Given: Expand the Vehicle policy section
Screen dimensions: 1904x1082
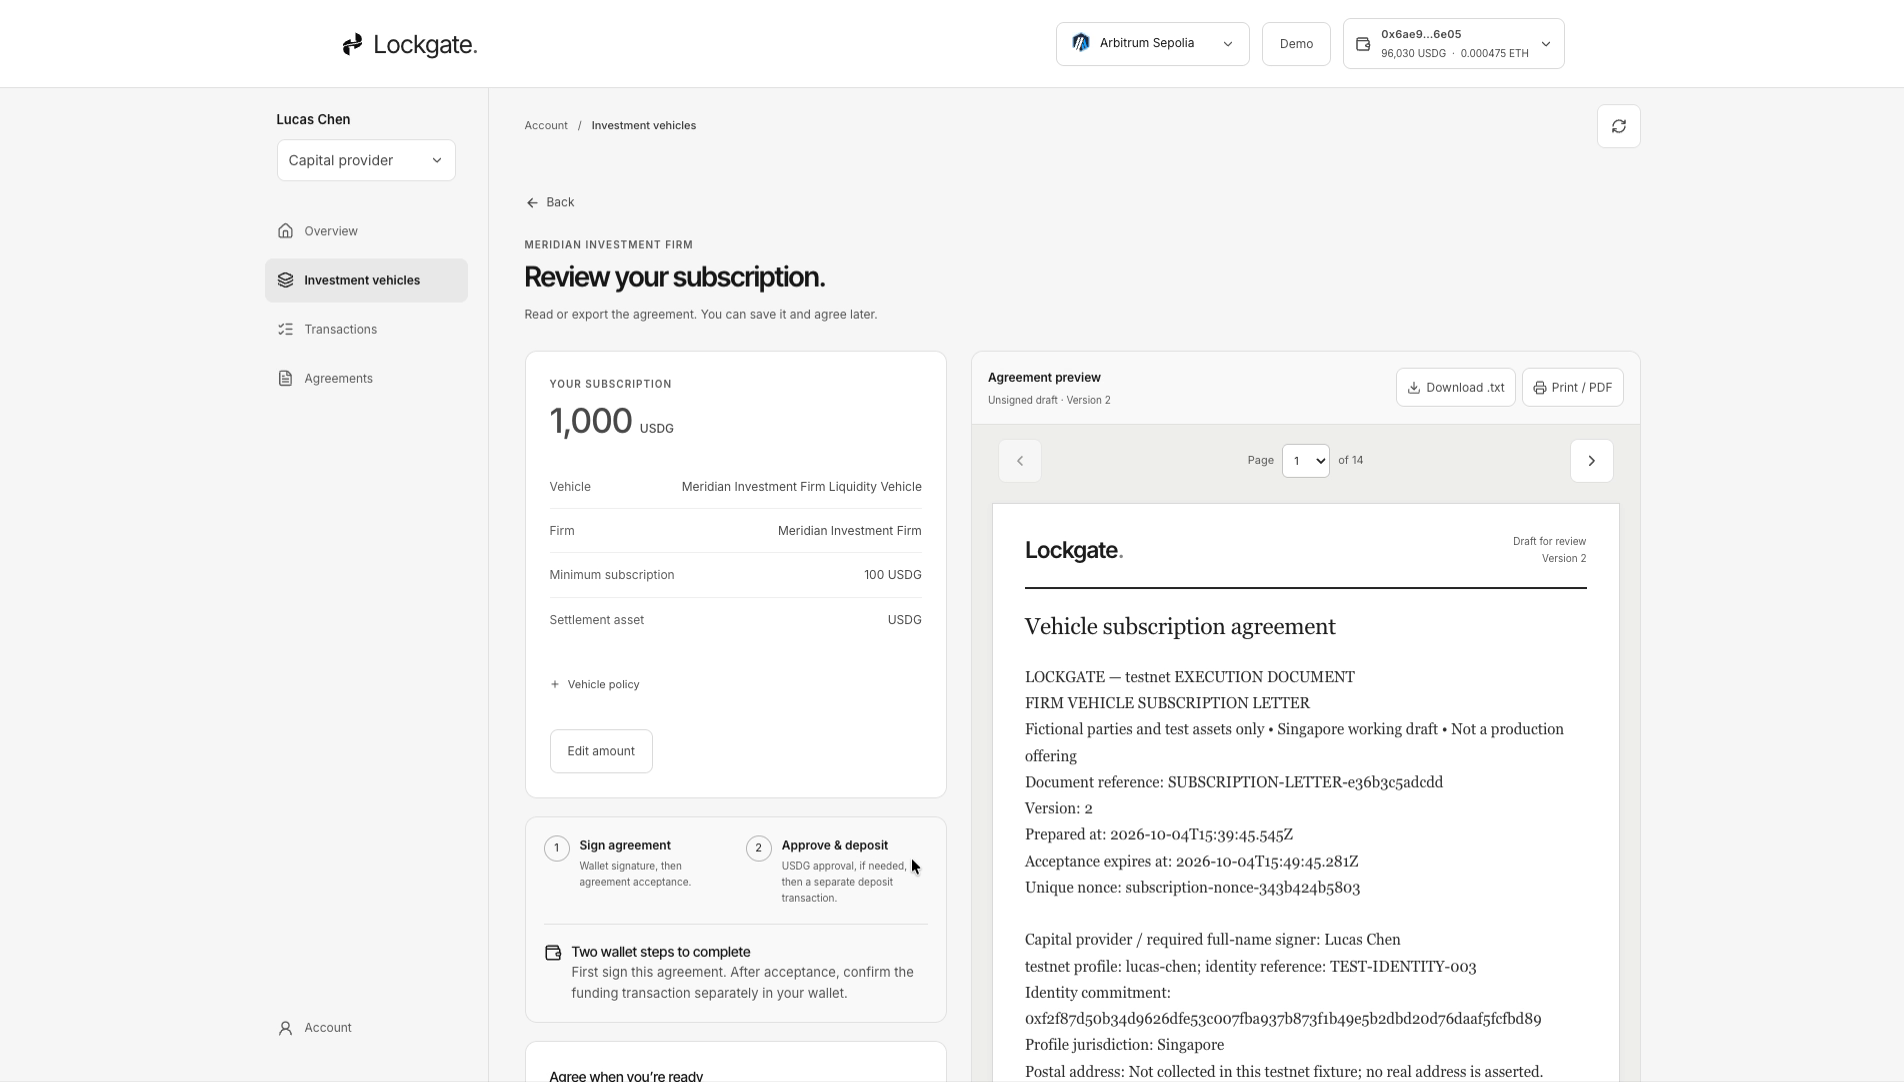Looking at the screenshot, I should click(x=595, y=685).
